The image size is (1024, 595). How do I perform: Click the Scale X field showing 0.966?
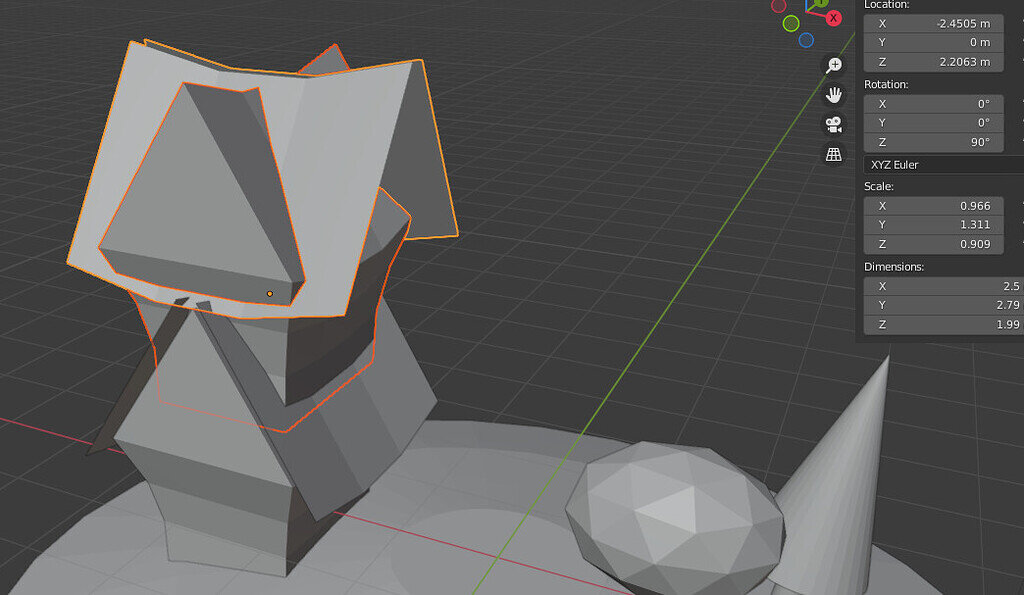(934, 206)
